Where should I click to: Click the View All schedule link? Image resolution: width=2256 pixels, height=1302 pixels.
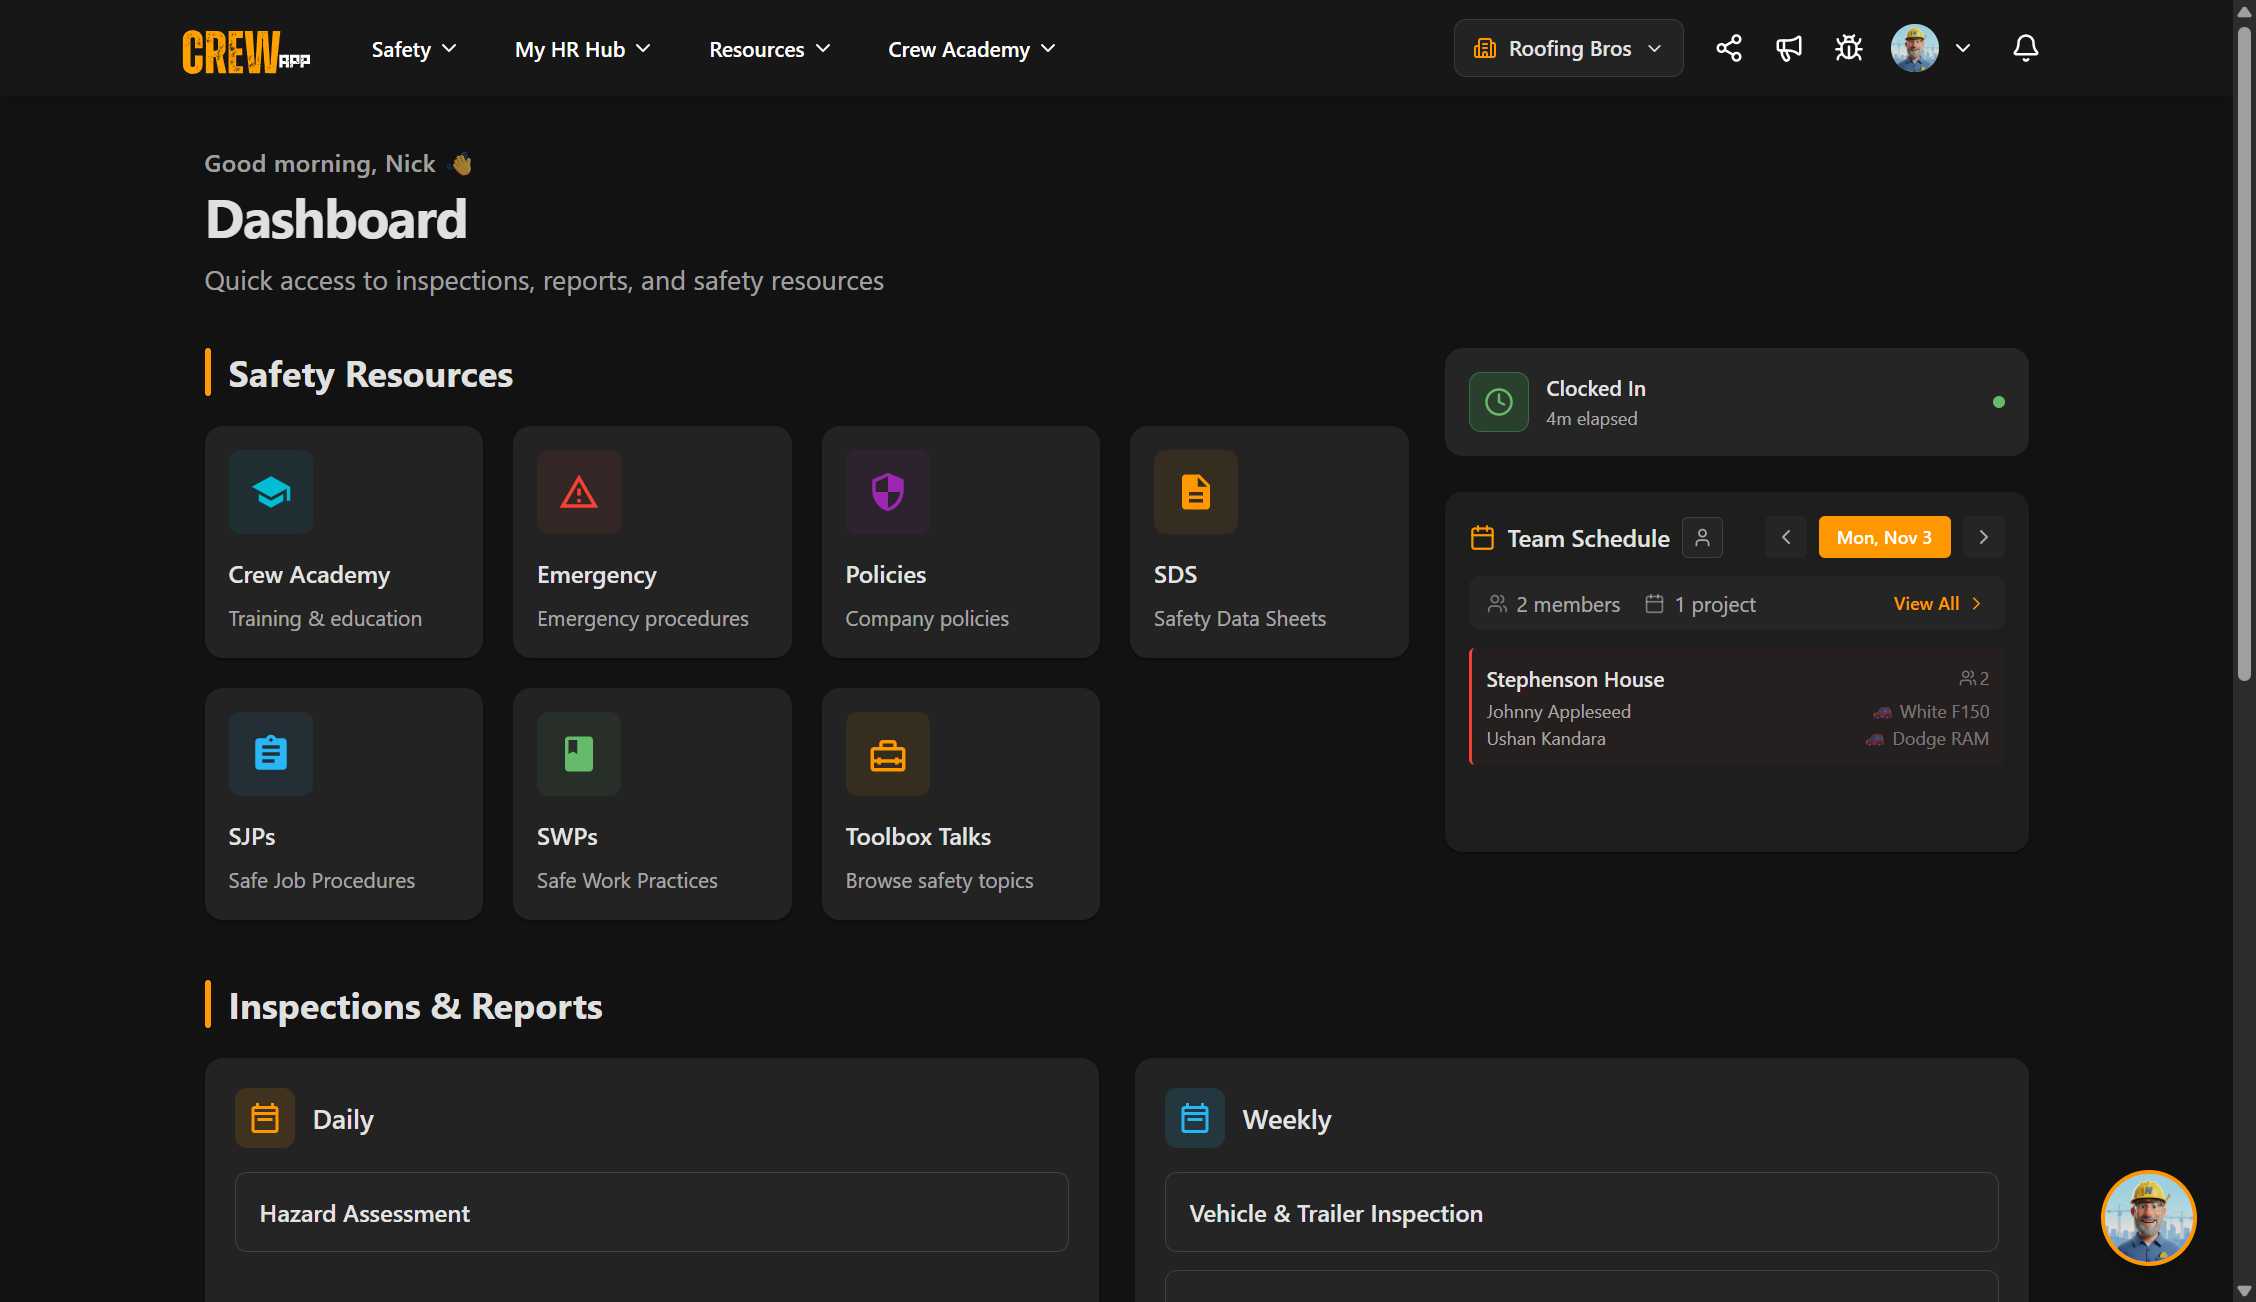point(1936,603)
